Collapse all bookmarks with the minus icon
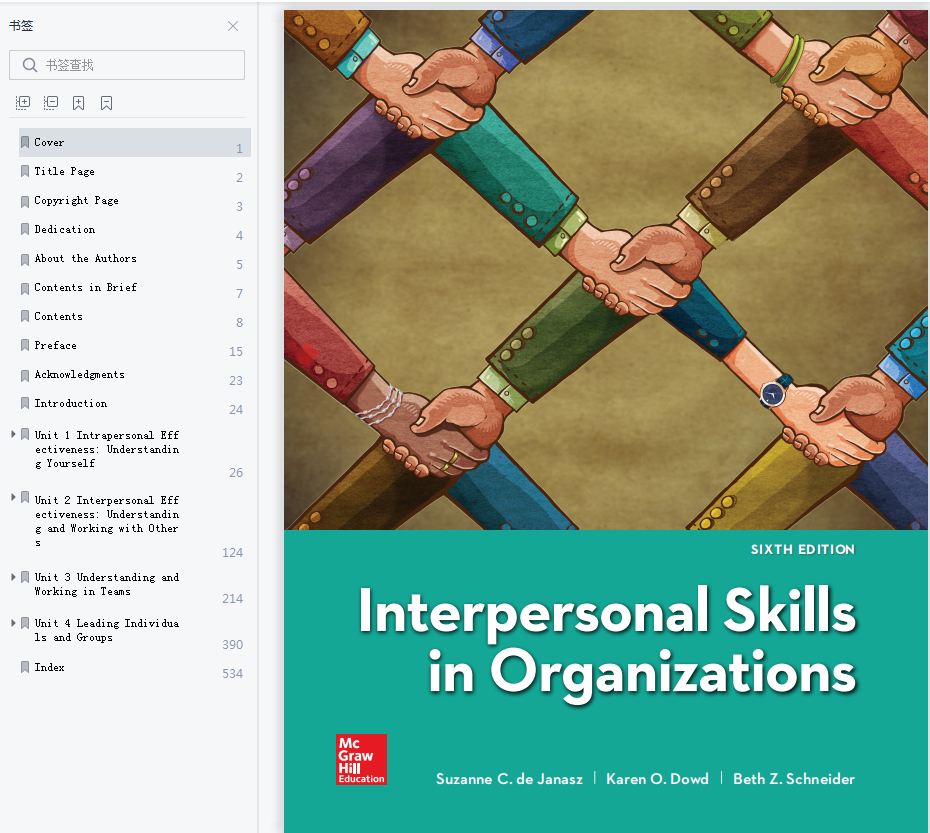 coord(51,103)
